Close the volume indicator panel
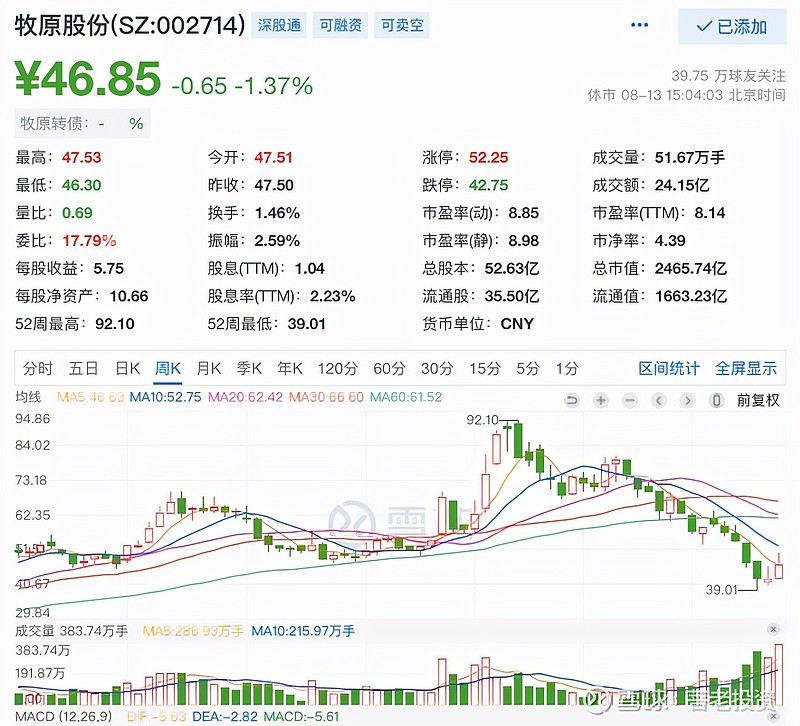 click(x=773, y=630)
